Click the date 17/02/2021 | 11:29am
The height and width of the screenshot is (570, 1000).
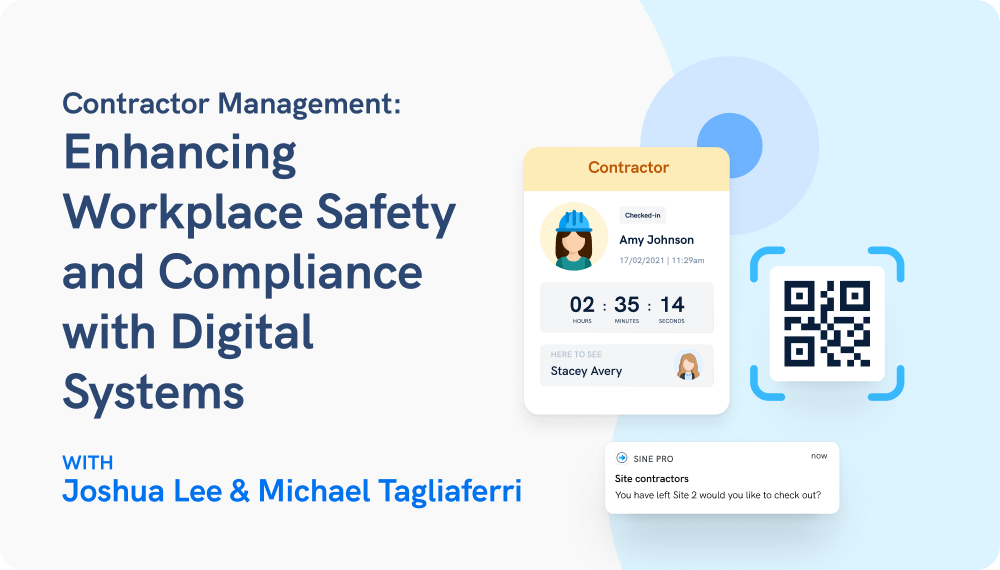(661, 260)
